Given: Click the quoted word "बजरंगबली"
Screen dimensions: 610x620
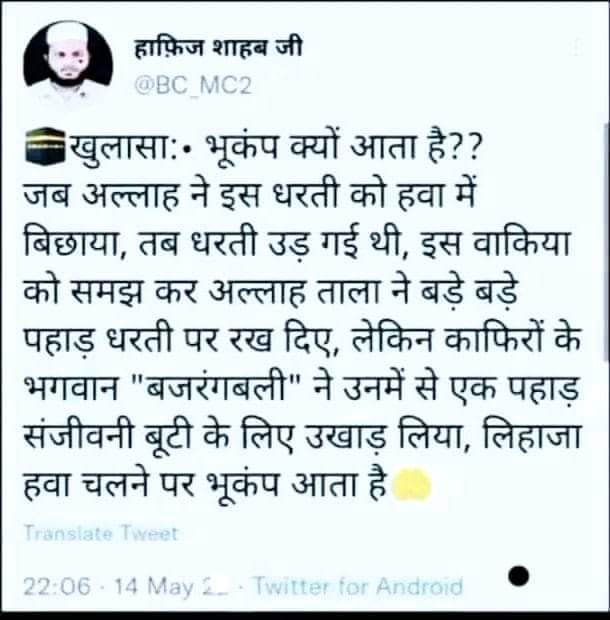Looking at the screenshot, I should (215, 388).
